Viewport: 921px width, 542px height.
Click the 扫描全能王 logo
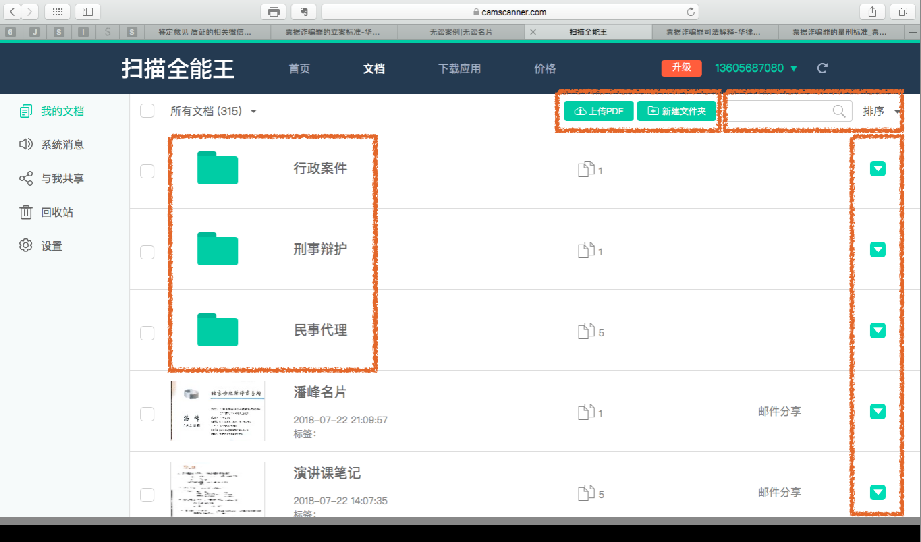178,69
